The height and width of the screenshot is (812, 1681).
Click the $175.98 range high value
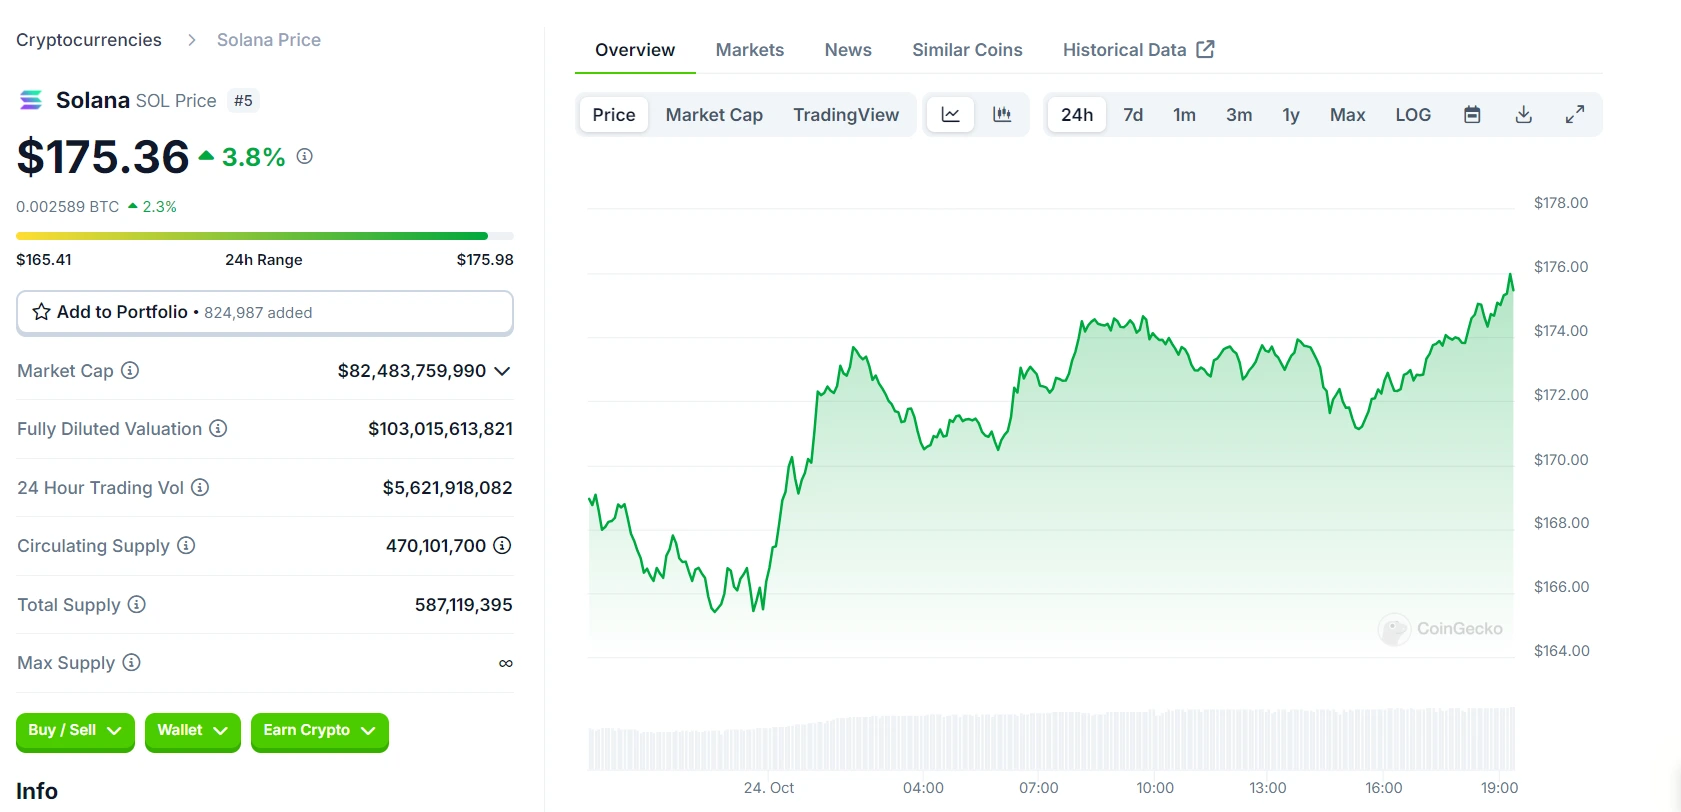pyautogui.click(x=485, y=260)
